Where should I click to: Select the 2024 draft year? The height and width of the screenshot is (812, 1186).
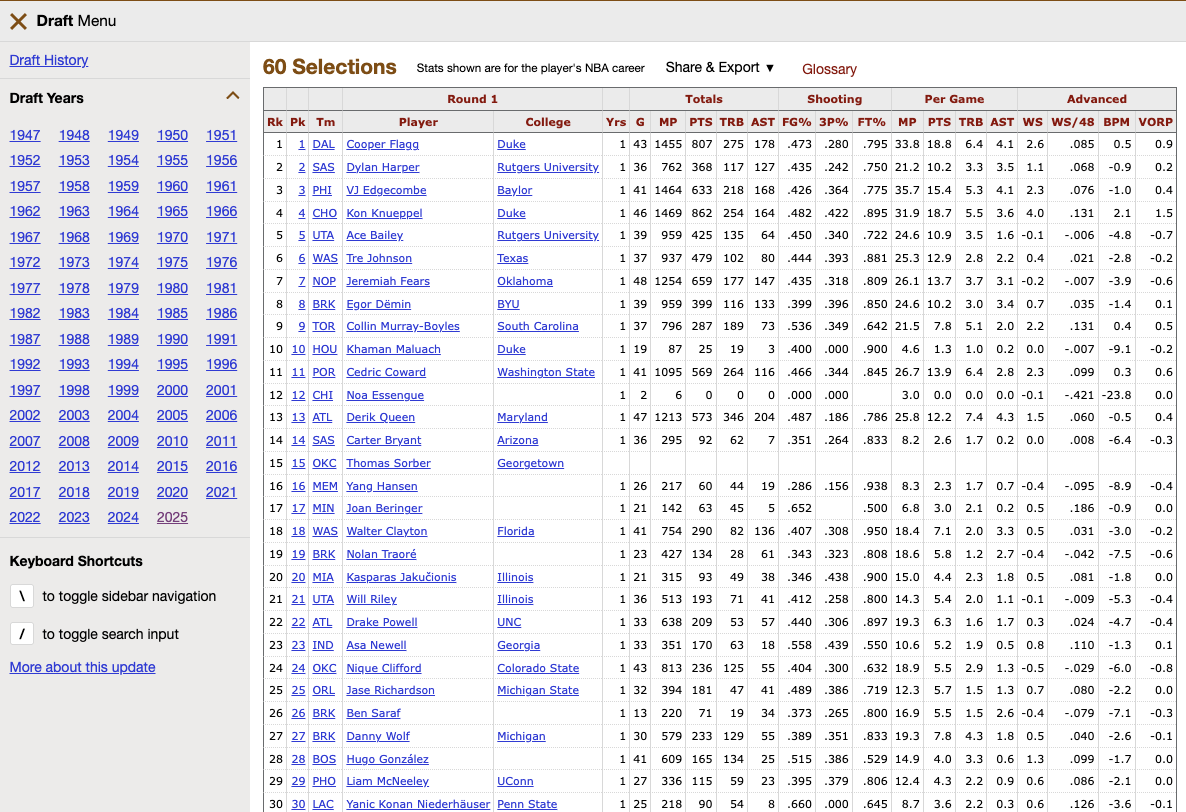(x=122, y=517)
